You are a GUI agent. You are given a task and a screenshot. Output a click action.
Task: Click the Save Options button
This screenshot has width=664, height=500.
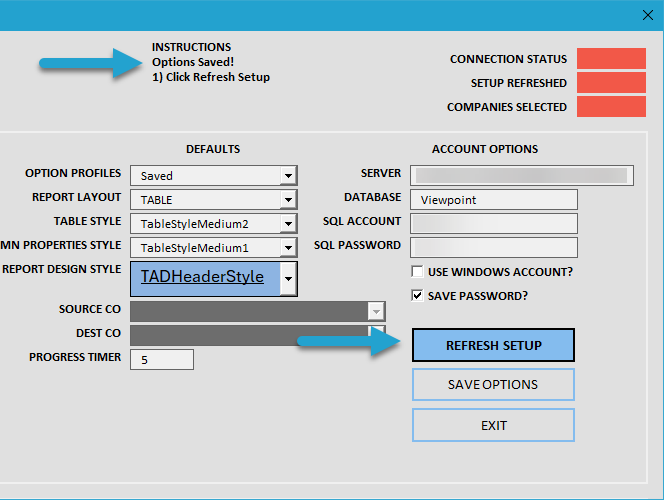click(493, 384)
